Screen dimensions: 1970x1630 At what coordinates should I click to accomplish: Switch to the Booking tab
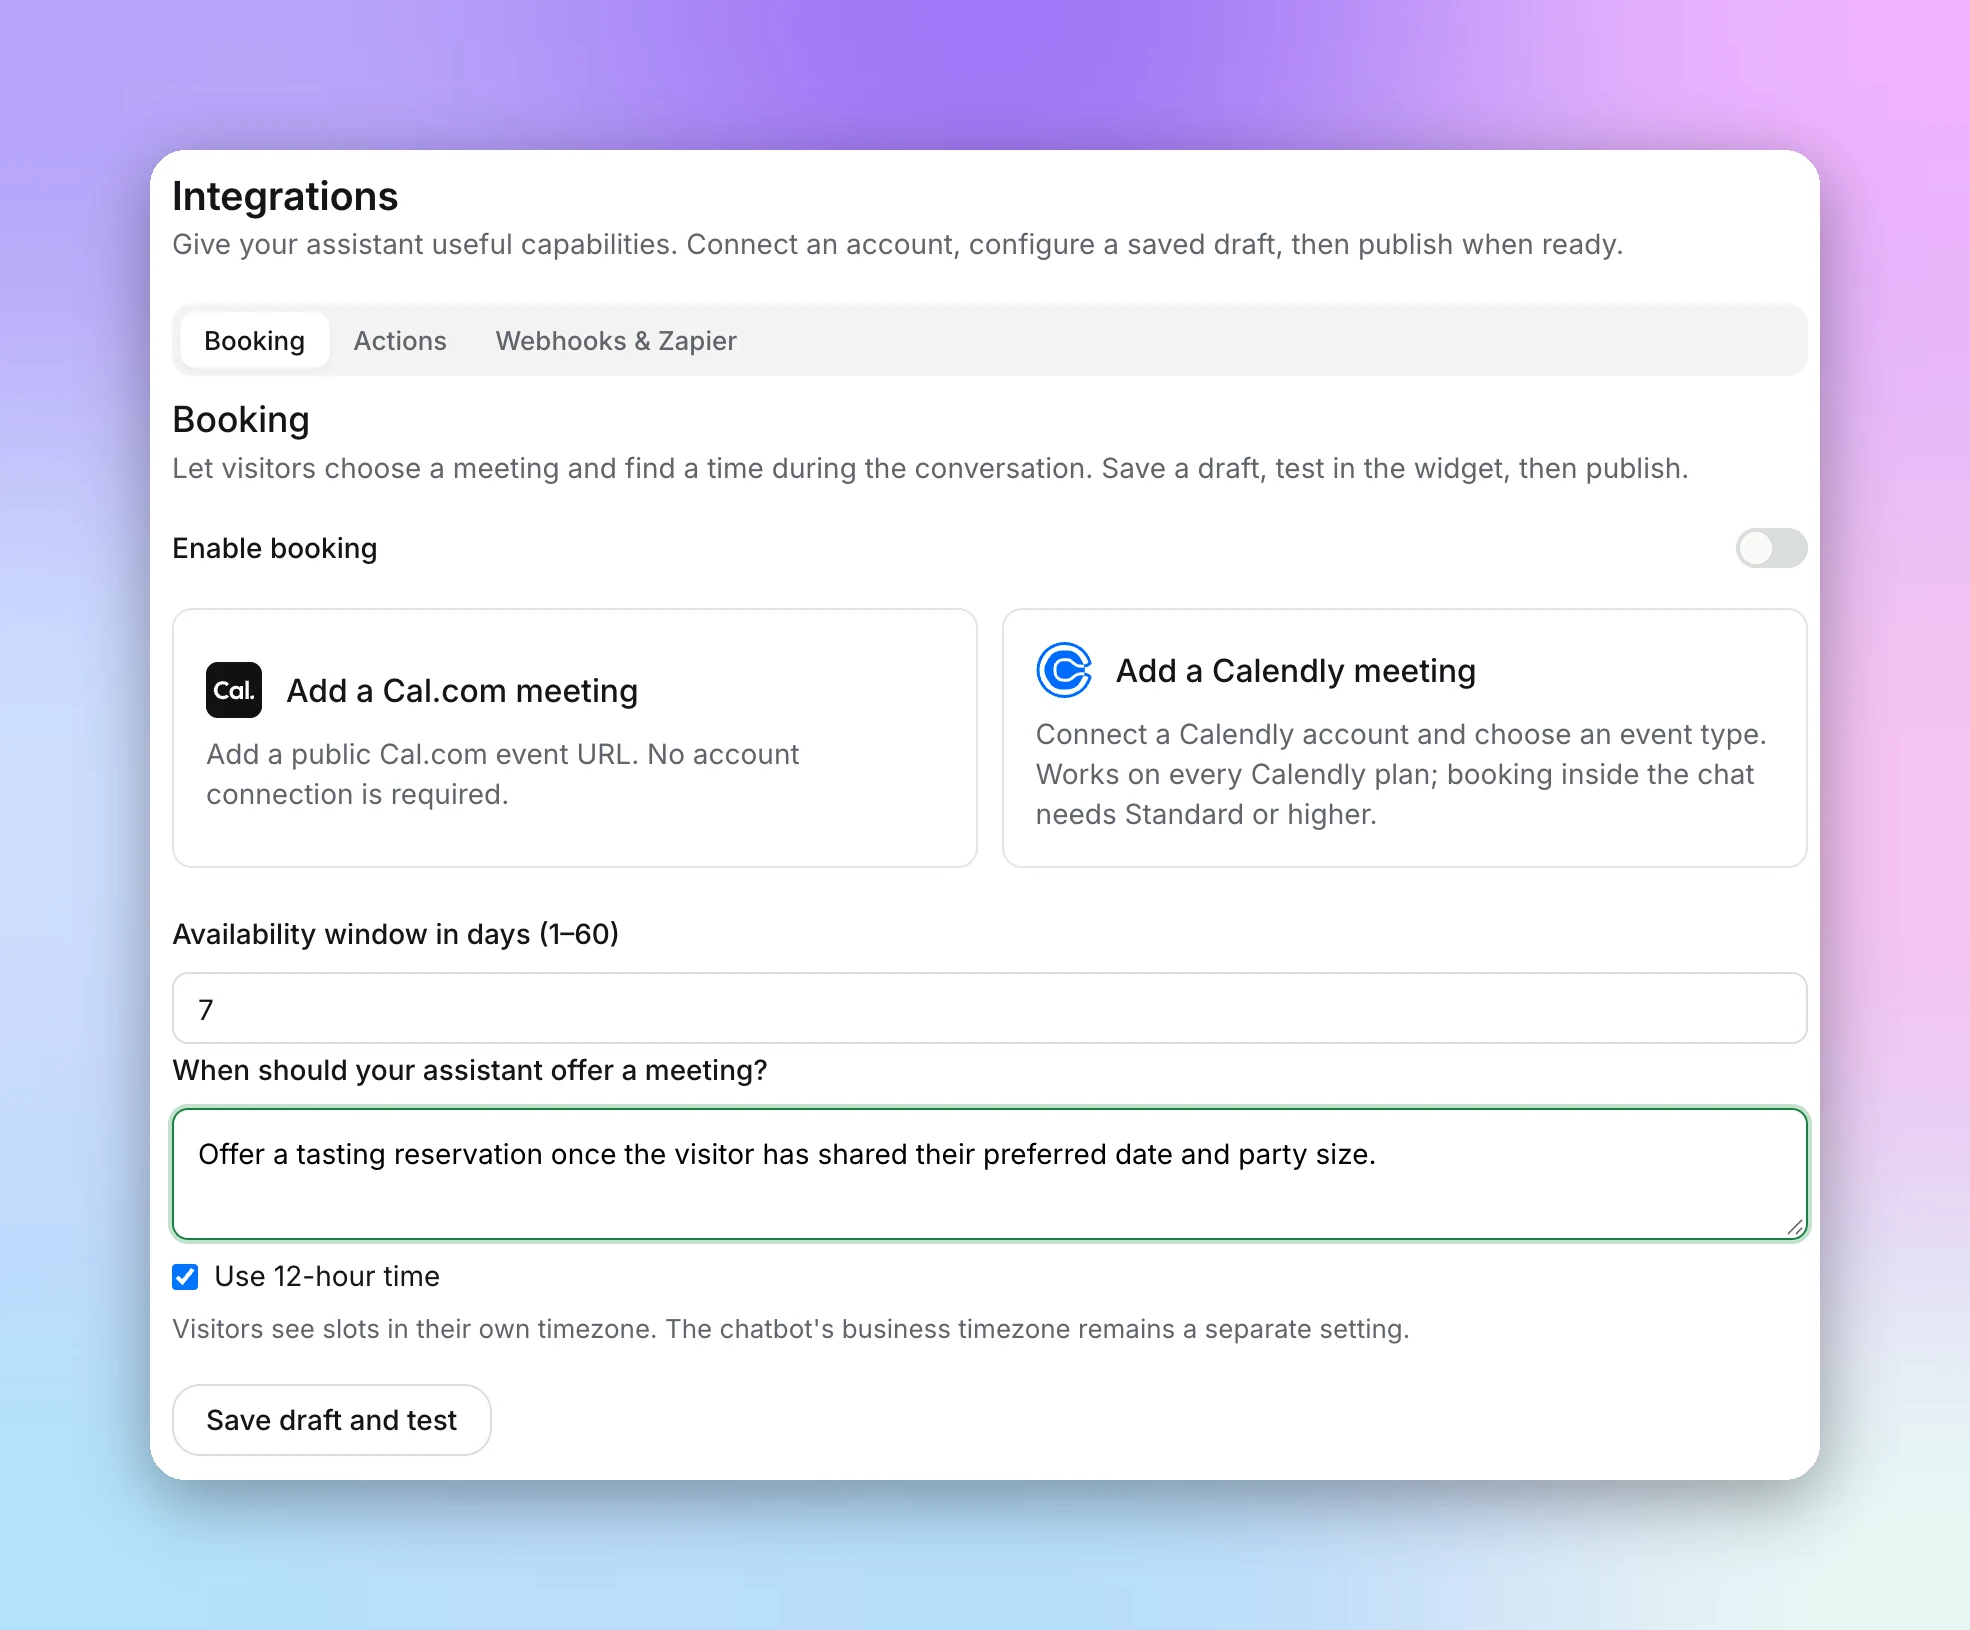point(254,341)
